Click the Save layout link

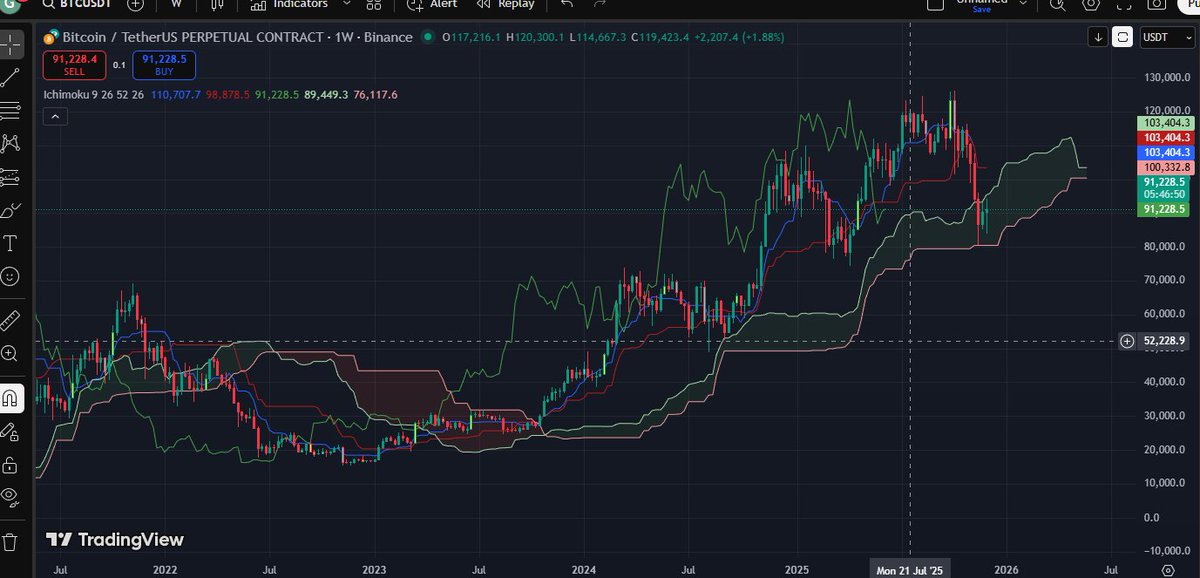pos(982,10)
